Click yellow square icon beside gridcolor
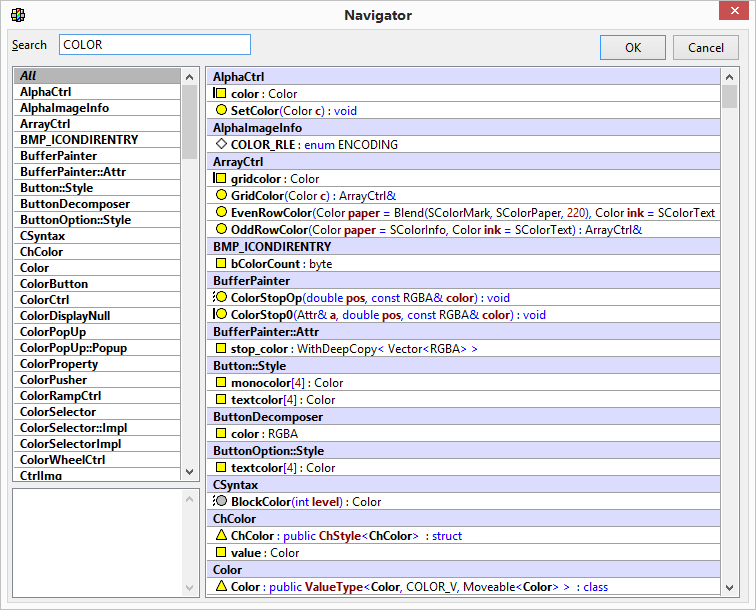 click(221, 179)
